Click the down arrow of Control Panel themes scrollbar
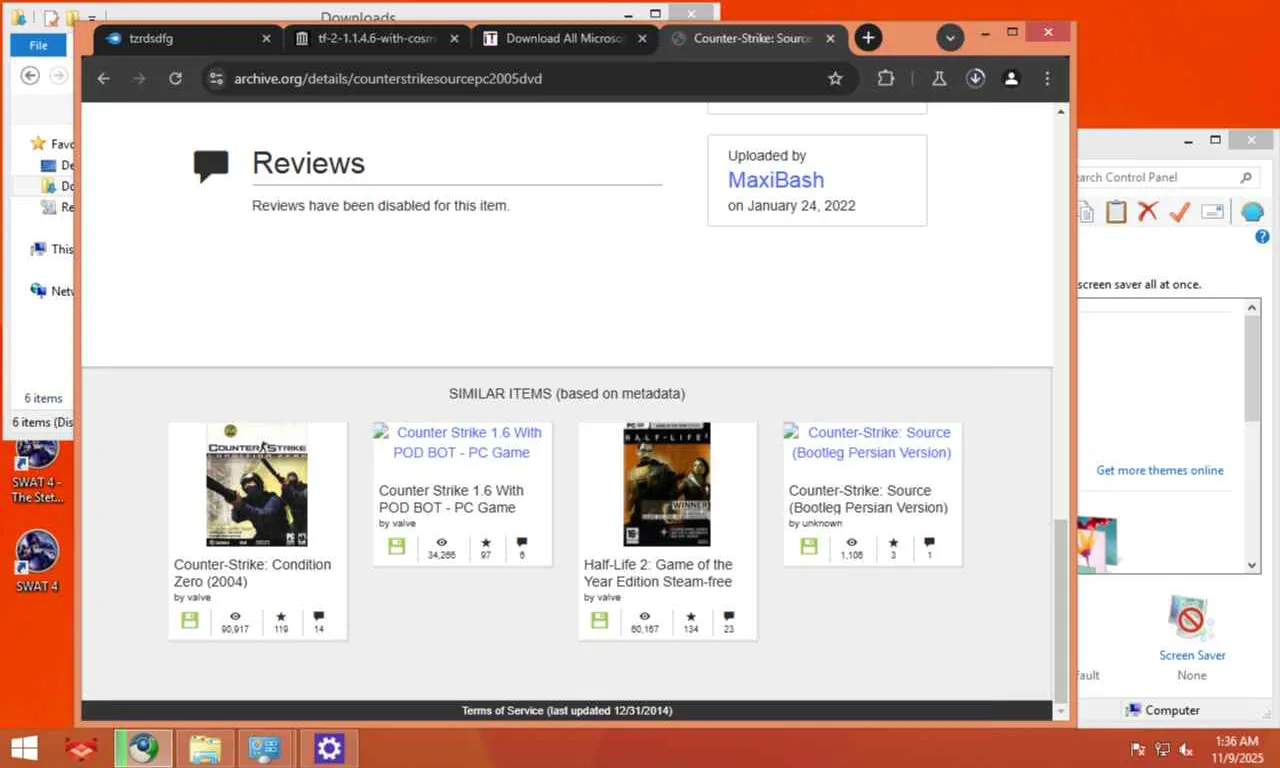 point(1253,565)
